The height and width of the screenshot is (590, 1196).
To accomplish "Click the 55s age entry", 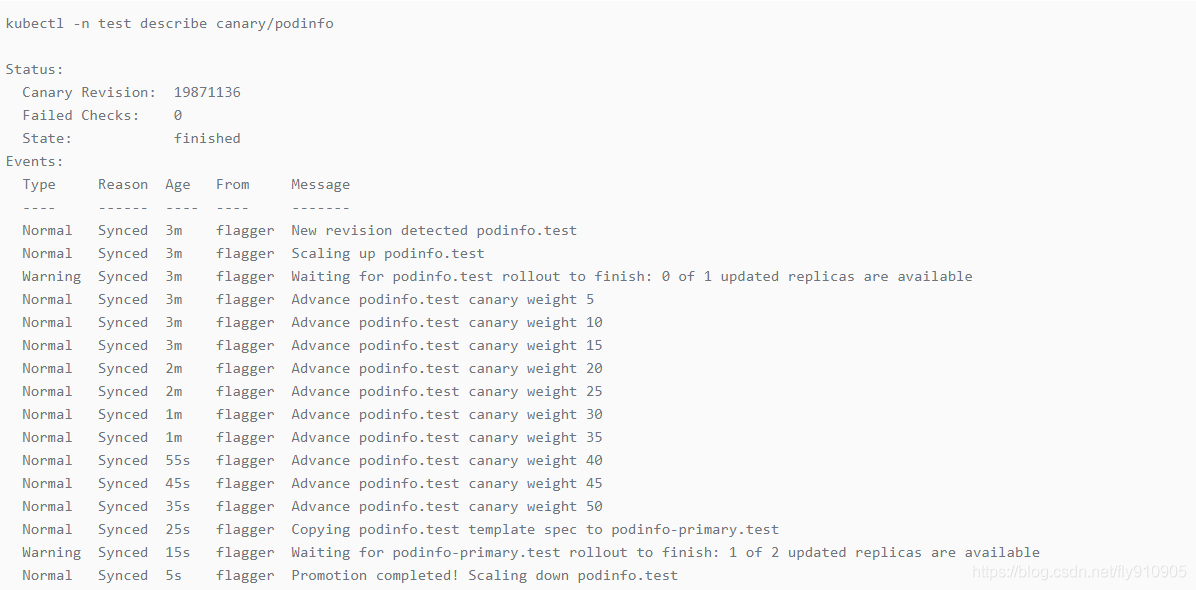I will 178,460.
